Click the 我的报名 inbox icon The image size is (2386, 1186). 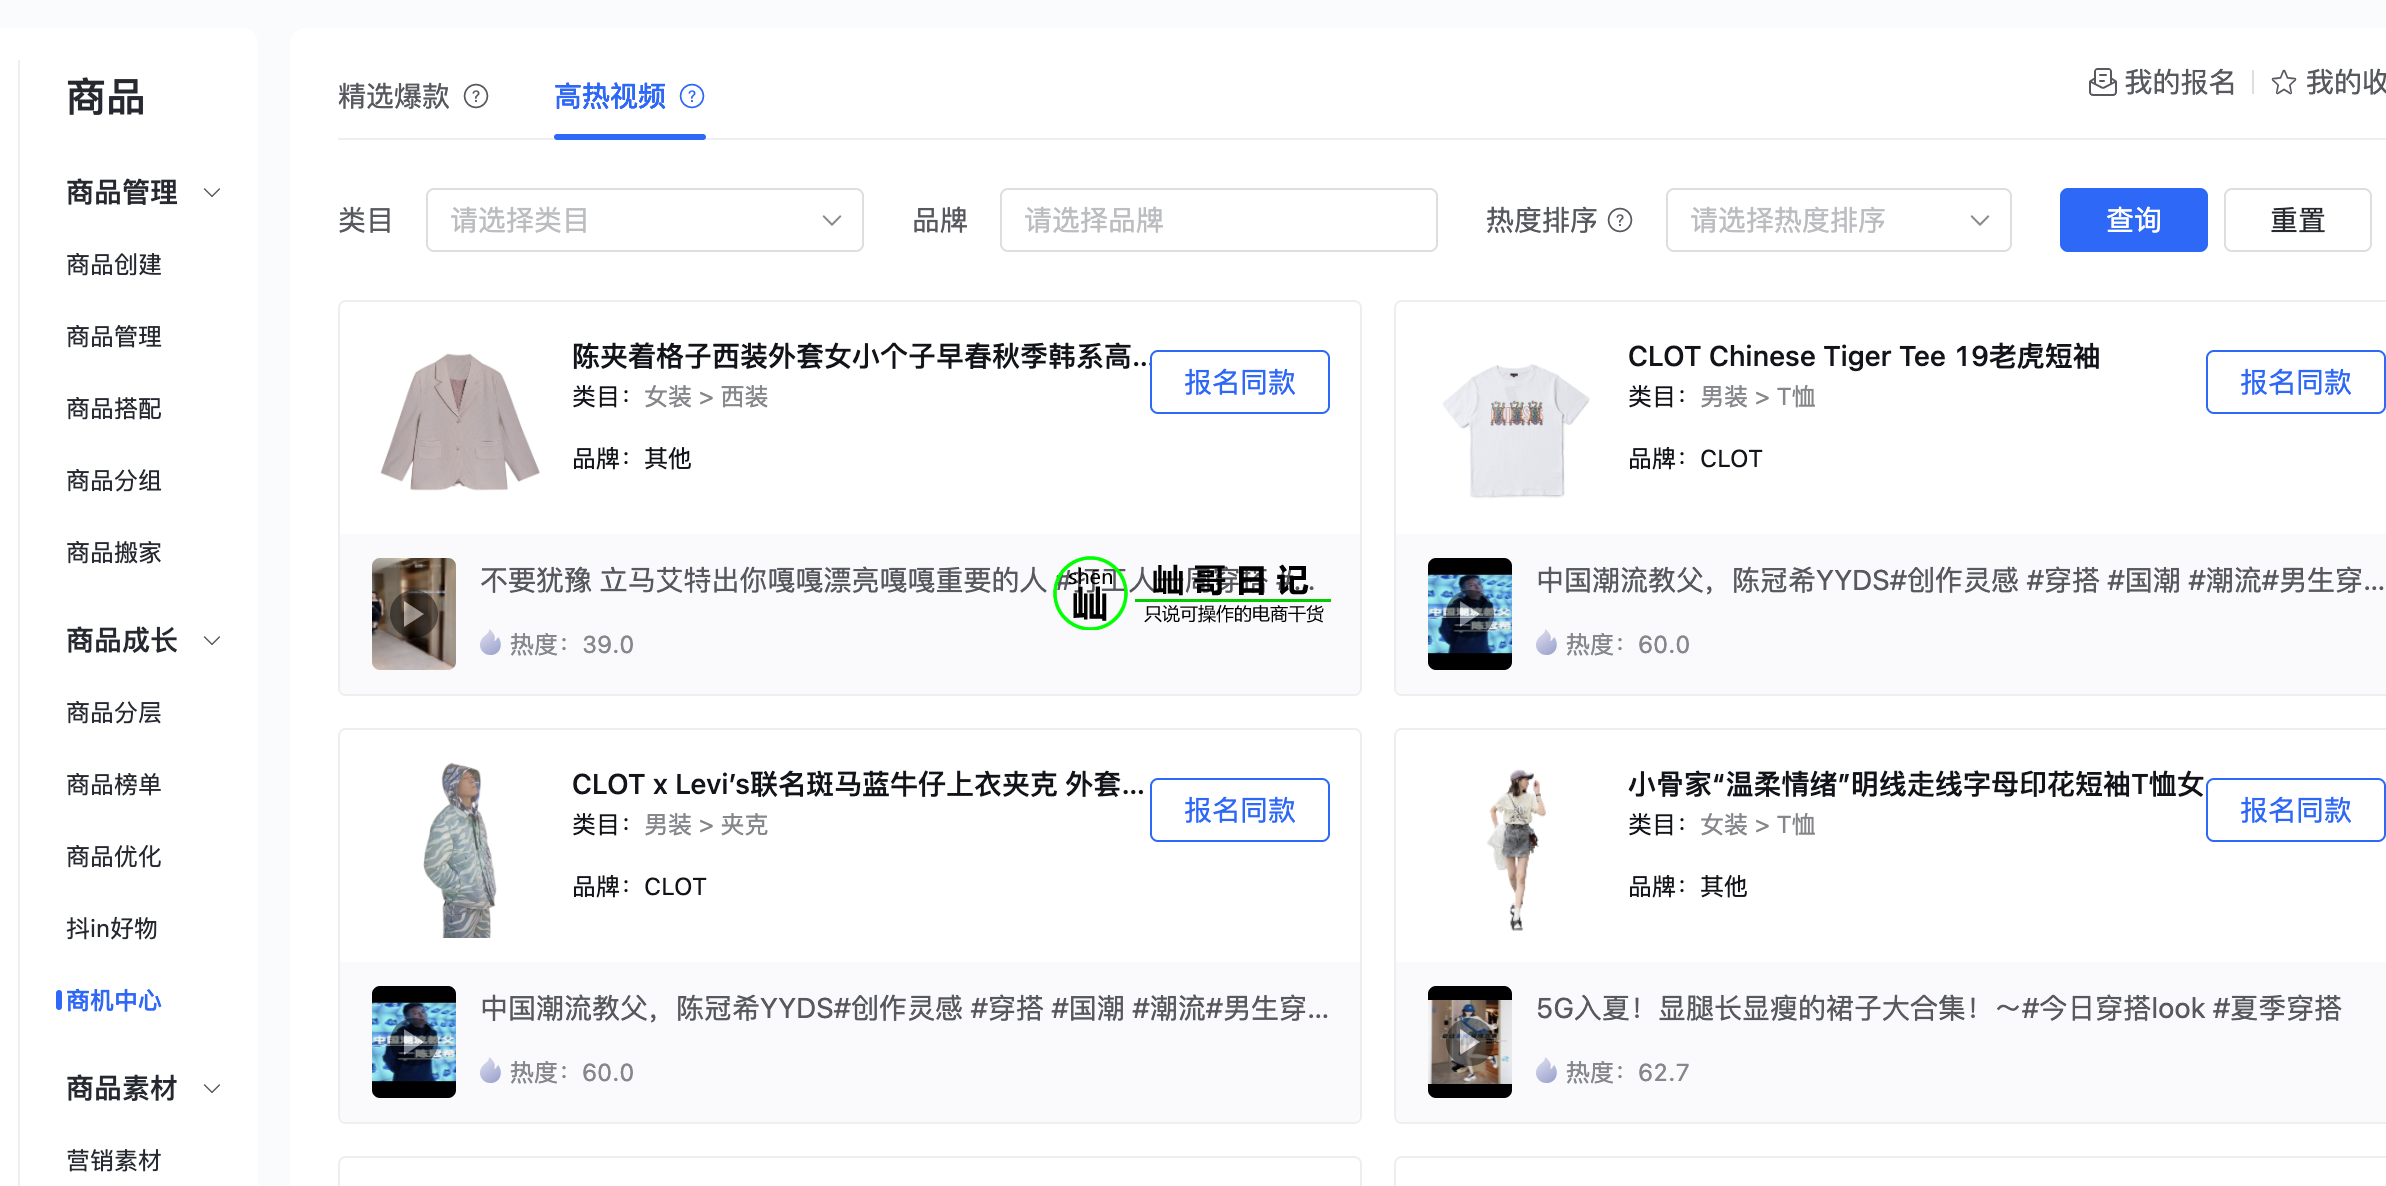click(x=2102, y=82)
